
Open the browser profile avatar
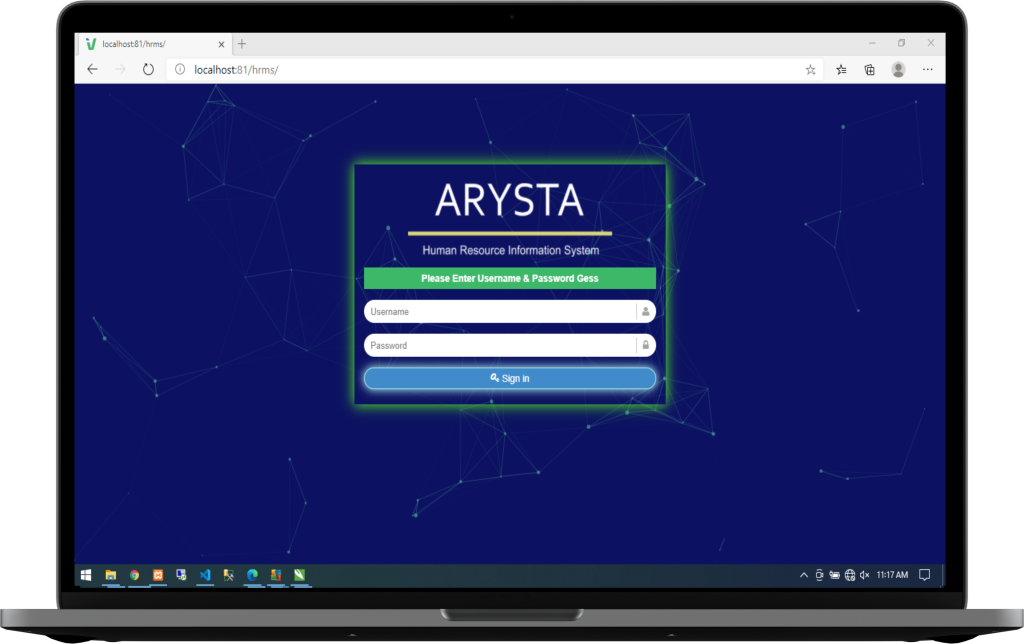(x=899, y=69)
